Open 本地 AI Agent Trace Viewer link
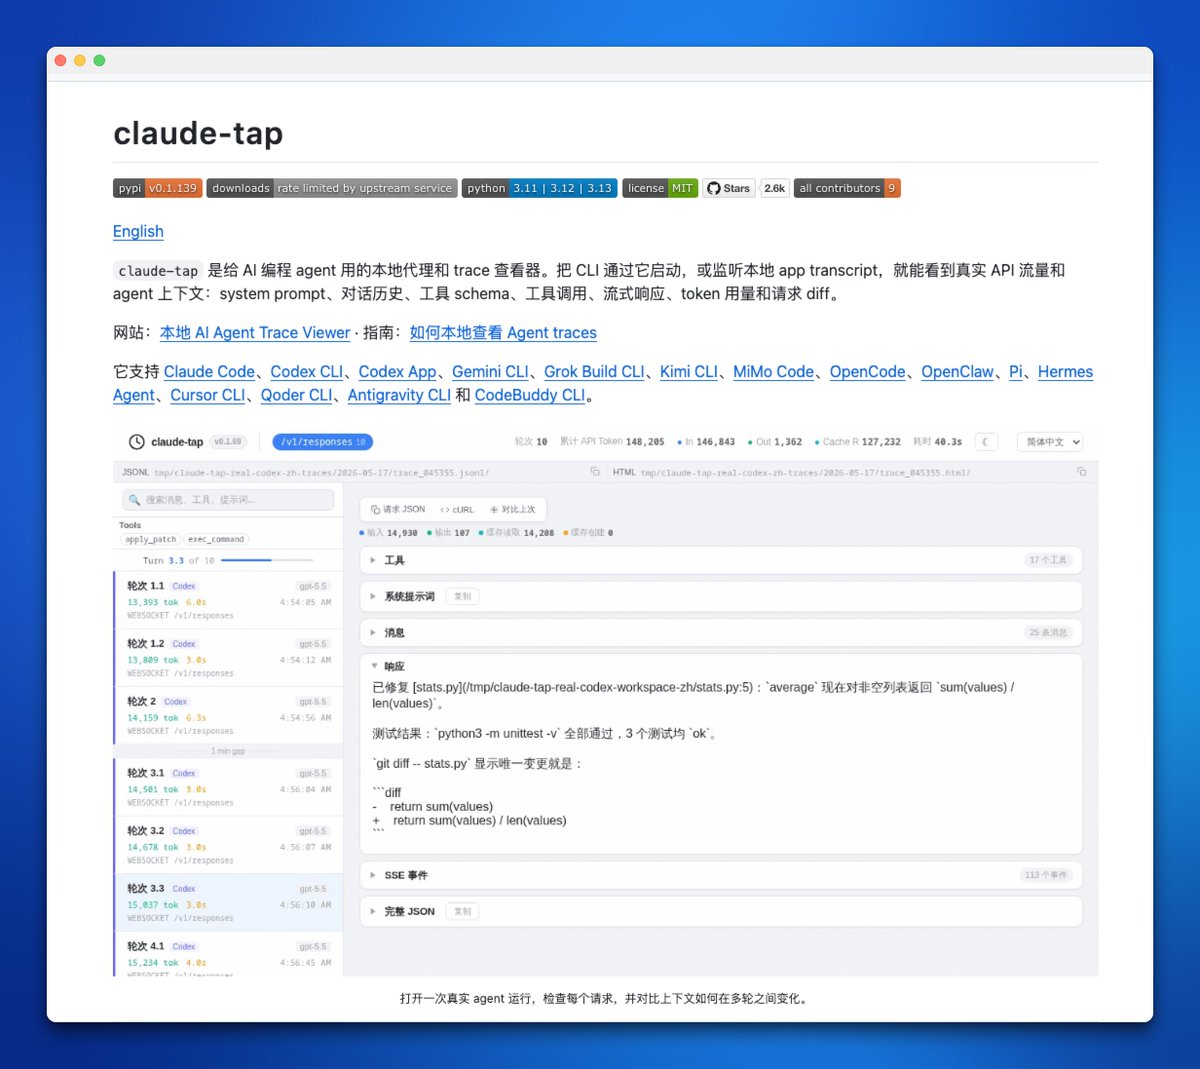The height and width of the screenshot is (1069, 1200). click(255, 333)
